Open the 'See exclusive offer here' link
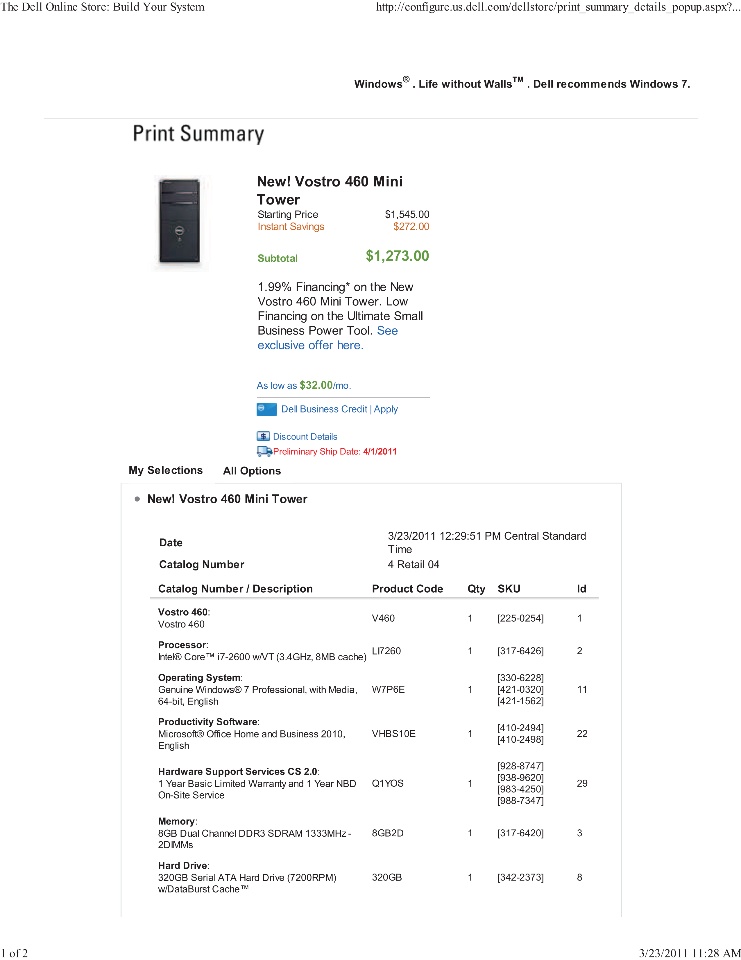741x960 pixels. pos(328,338)
